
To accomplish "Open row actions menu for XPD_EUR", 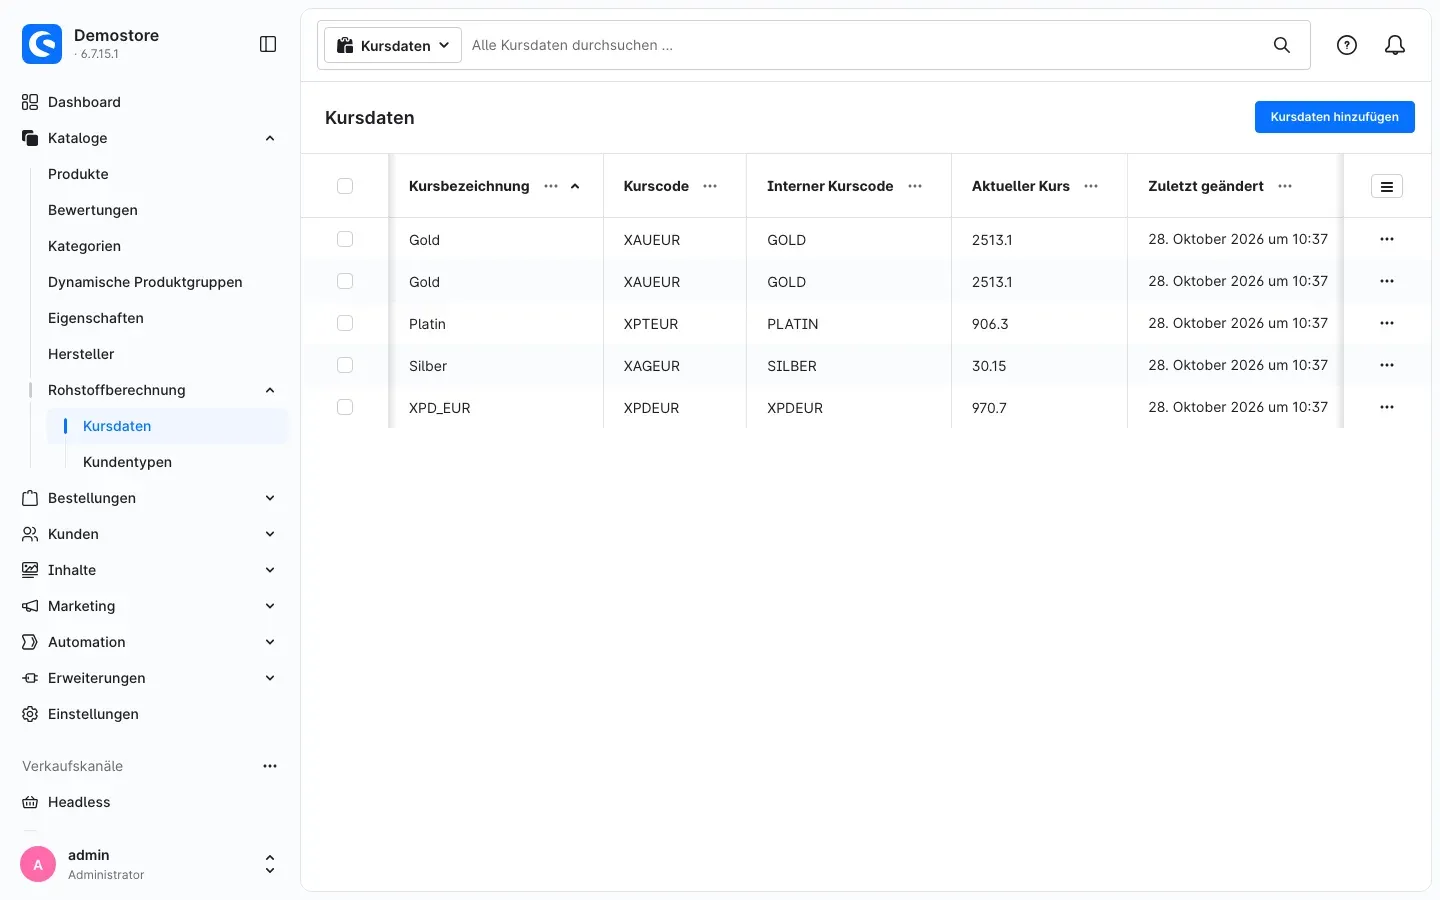I will (1387, 407).
